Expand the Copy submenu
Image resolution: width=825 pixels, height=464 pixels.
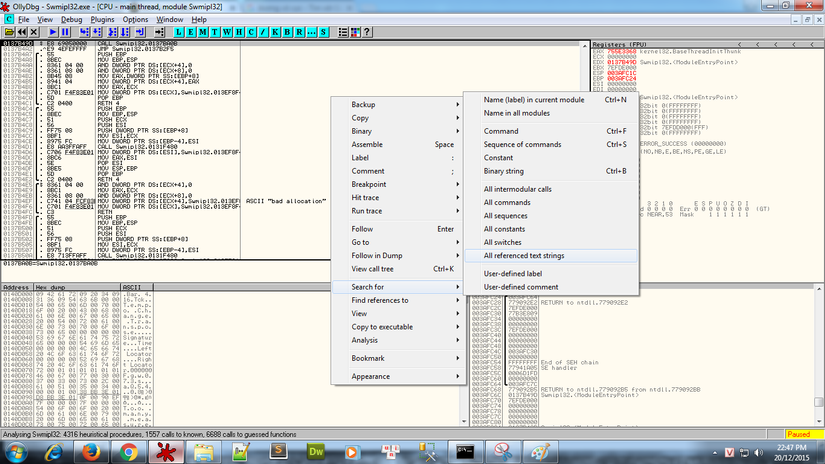click(398, 118)
